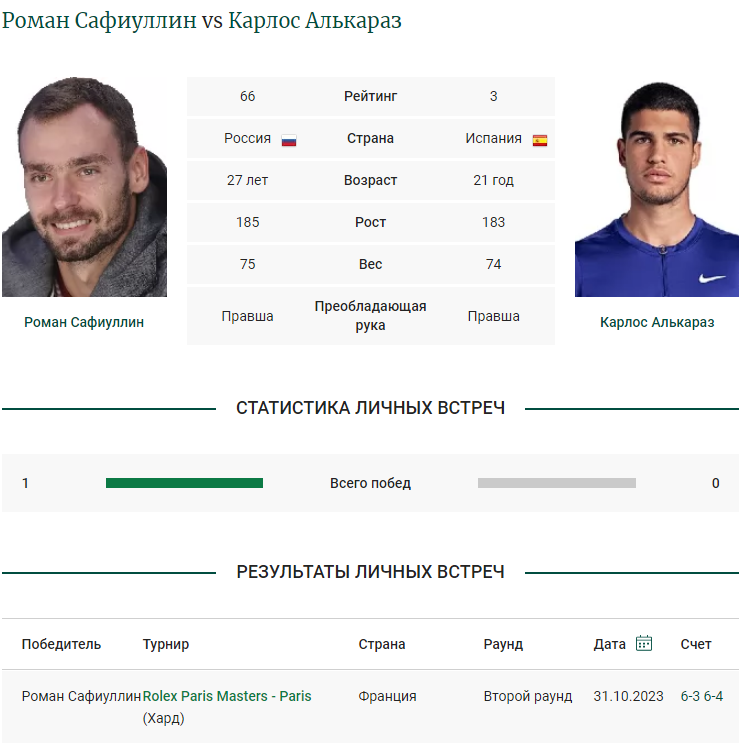The height and width of the screenshot is (743, 739).
Task: Click the Russian flag icon
Action: click(289, 140)
